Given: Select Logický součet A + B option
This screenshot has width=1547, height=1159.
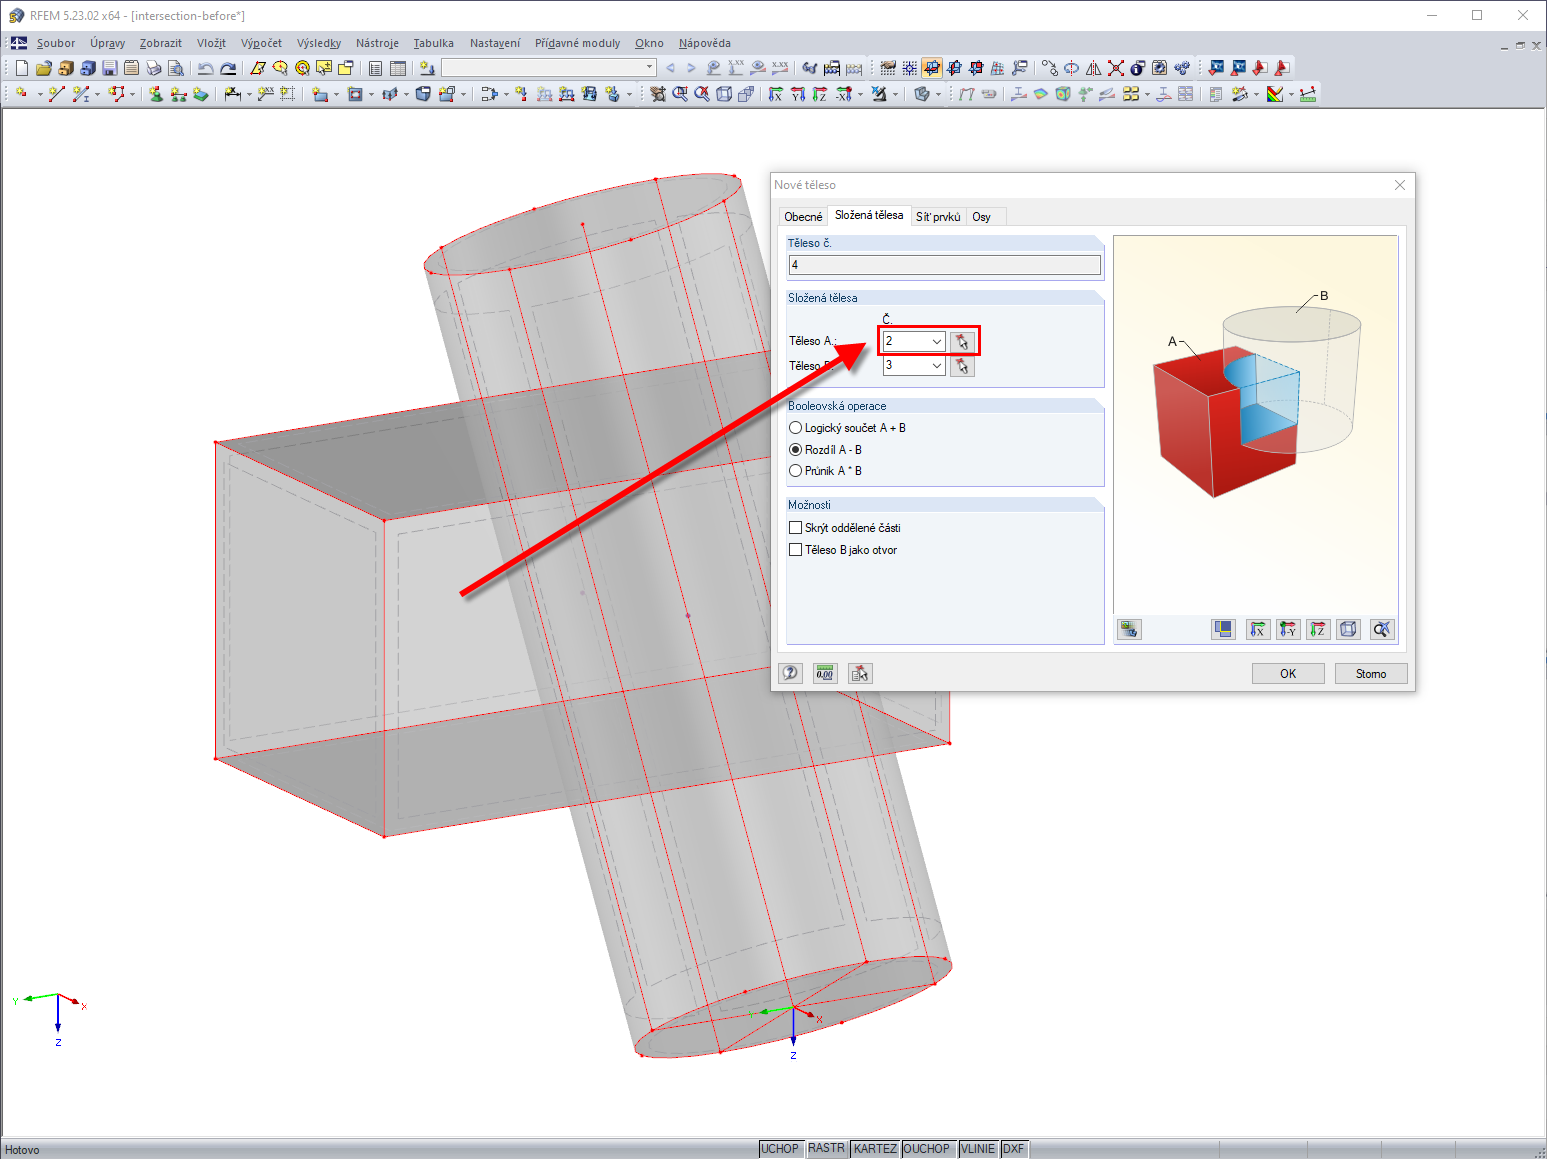Looking at the screenshot, I should pyautogui.click(x=848, y=428).
